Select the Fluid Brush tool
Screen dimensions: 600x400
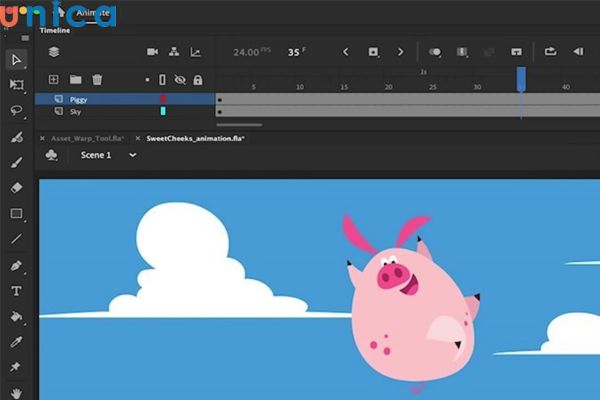click(16, 137)
